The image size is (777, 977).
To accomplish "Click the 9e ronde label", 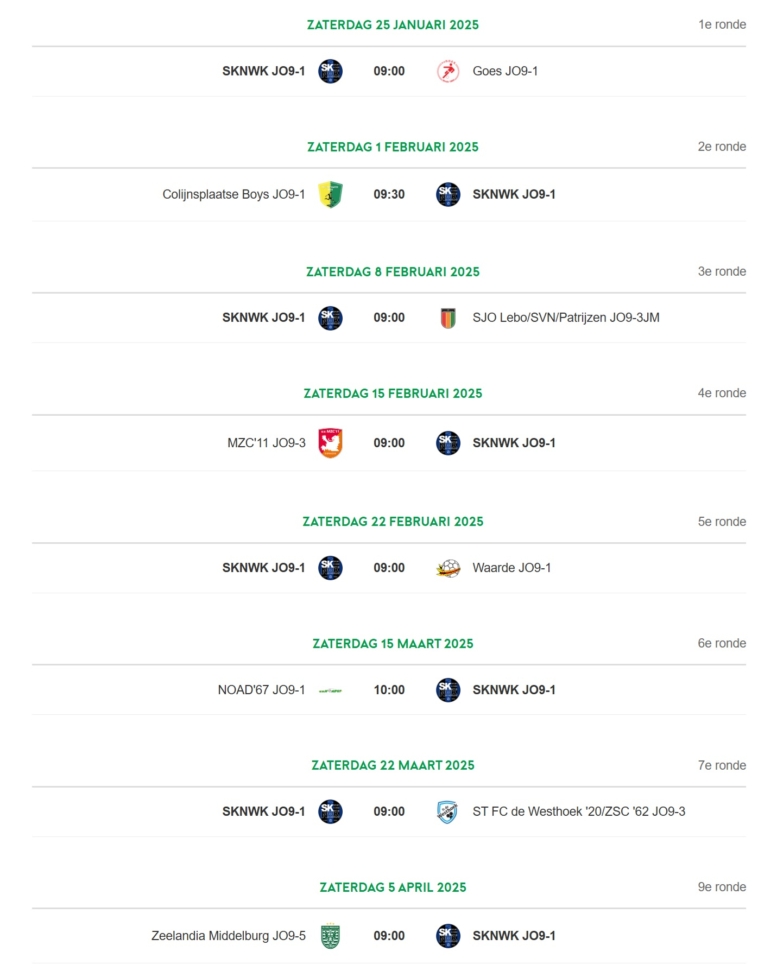I will pos(722,887).
